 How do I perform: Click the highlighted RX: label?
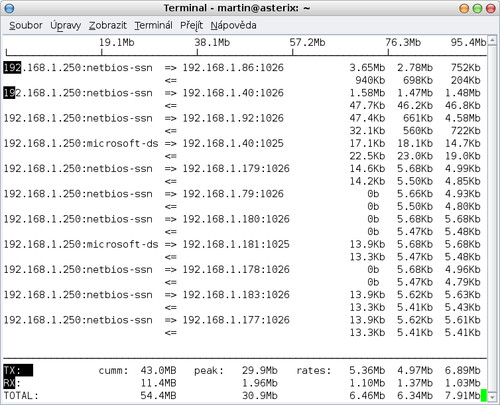12,383
